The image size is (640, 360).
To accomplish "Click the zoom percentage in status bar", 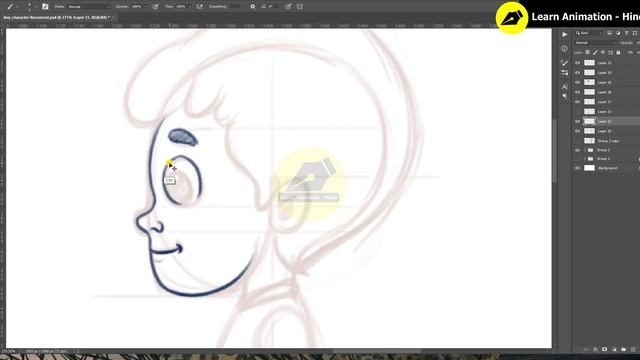I will tap(10, 351).
